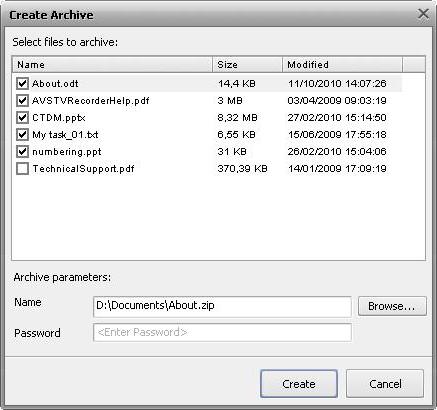Click the Create button

299,384
